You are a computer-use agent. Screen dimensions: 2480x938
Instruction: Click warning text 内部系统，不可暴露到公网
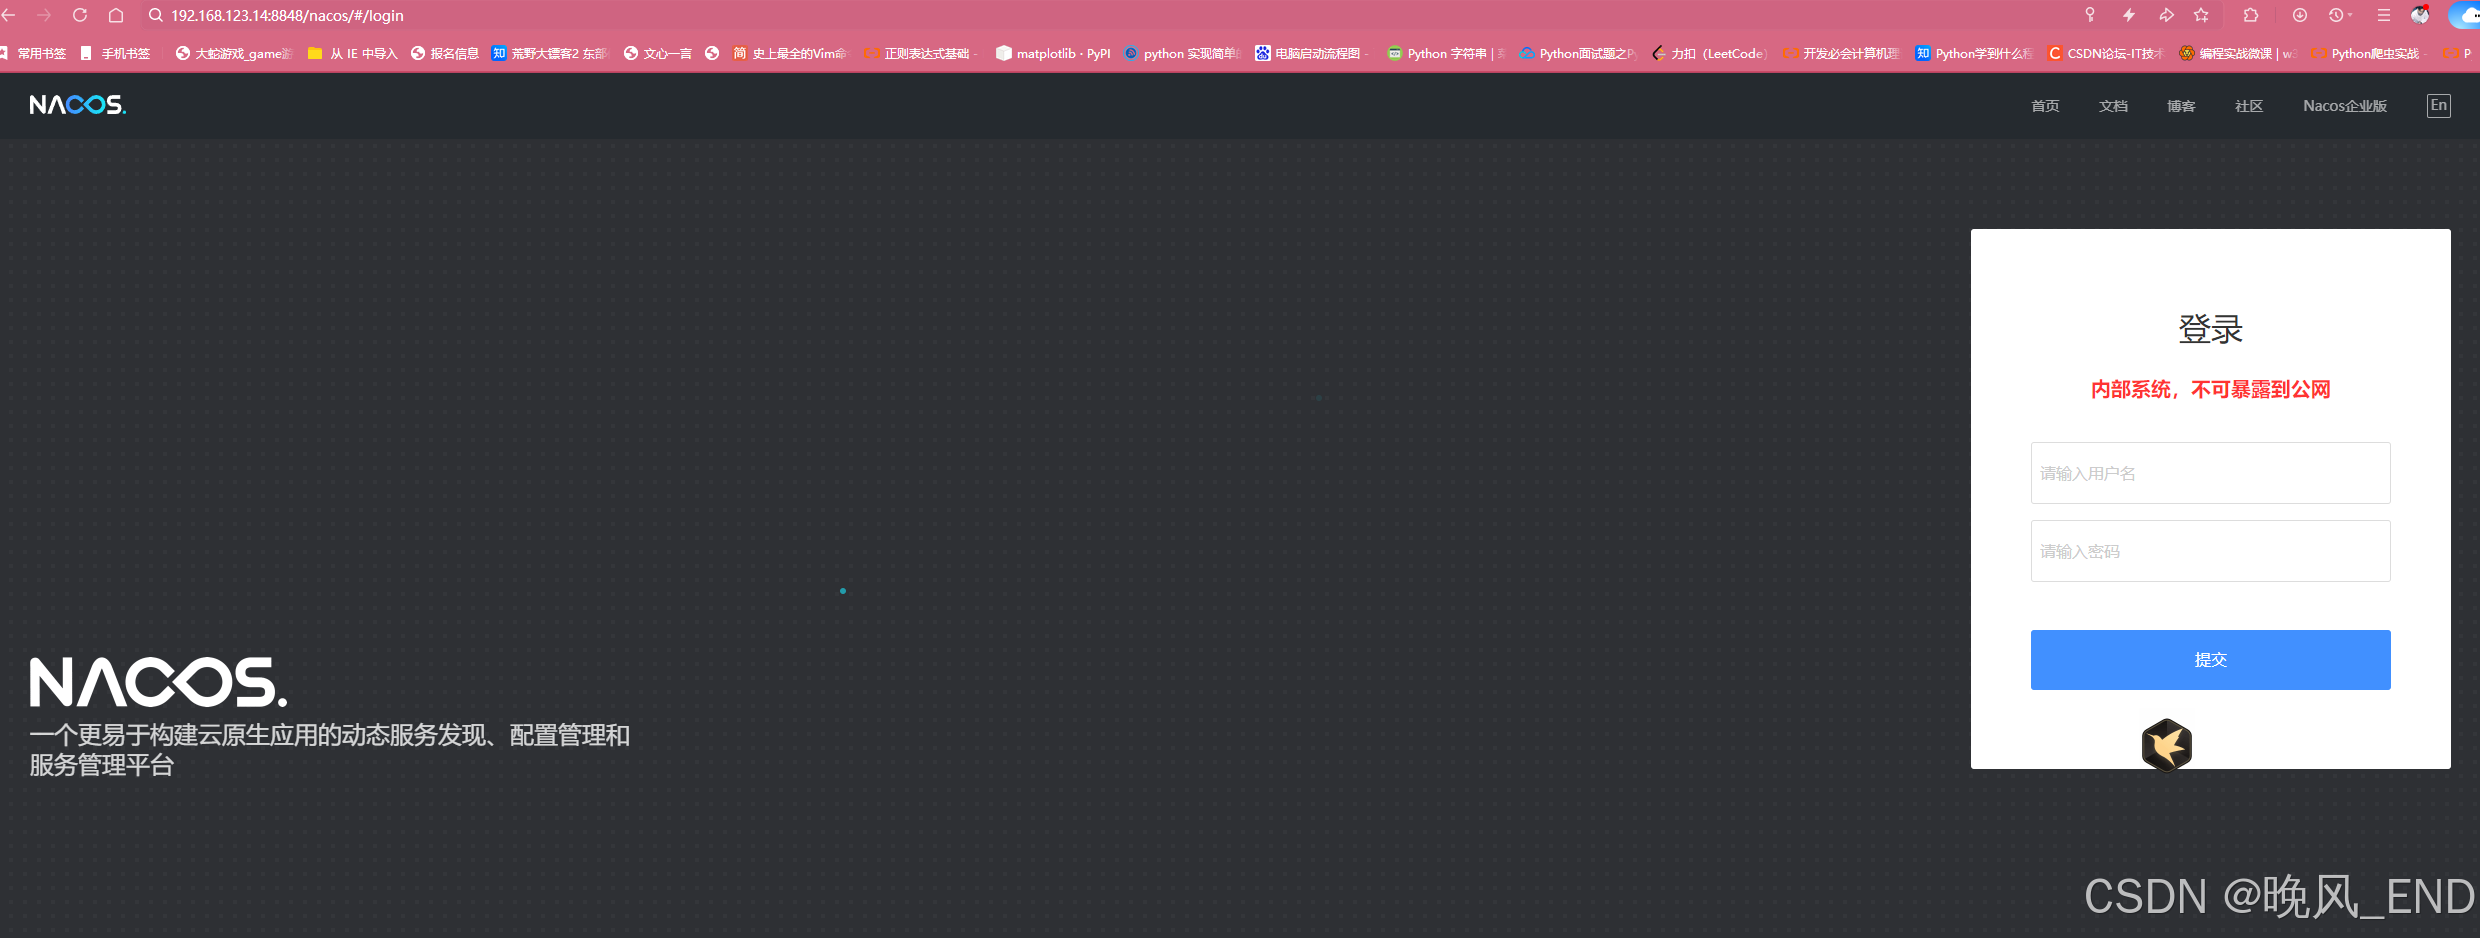(x=2210, y=390)
